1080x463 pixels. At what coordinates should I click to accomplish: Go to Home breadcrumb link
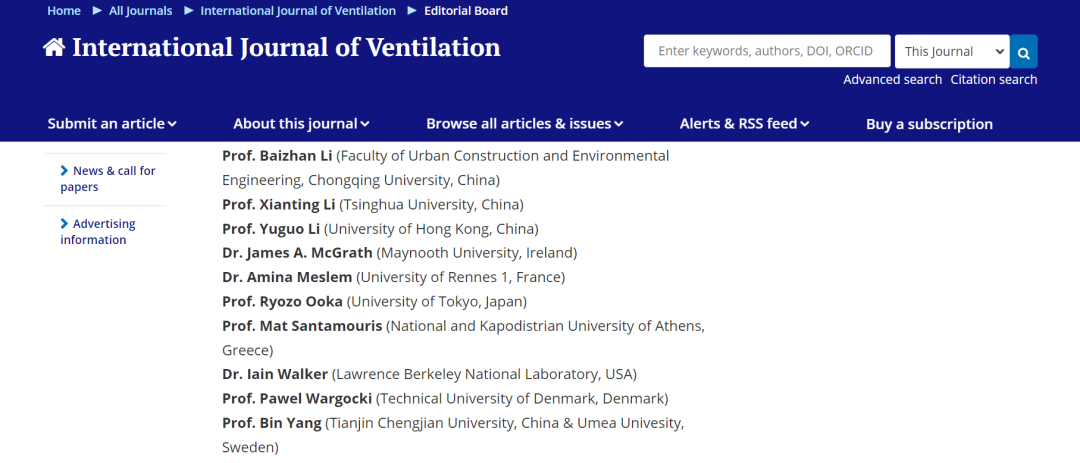click(63, 10)
